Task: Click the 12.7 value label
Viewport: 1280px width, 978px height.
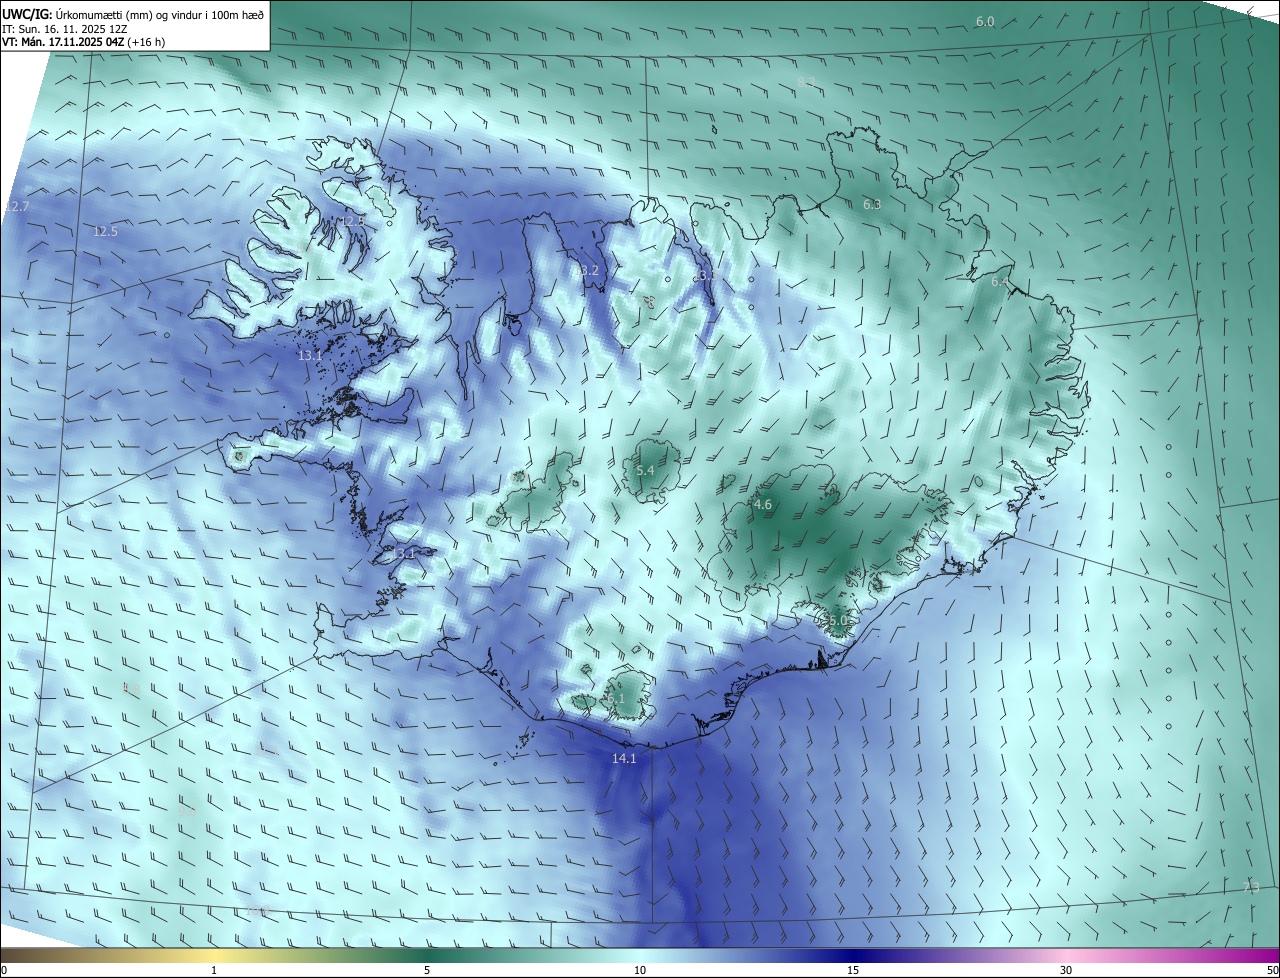Action: tap(17, 206)
